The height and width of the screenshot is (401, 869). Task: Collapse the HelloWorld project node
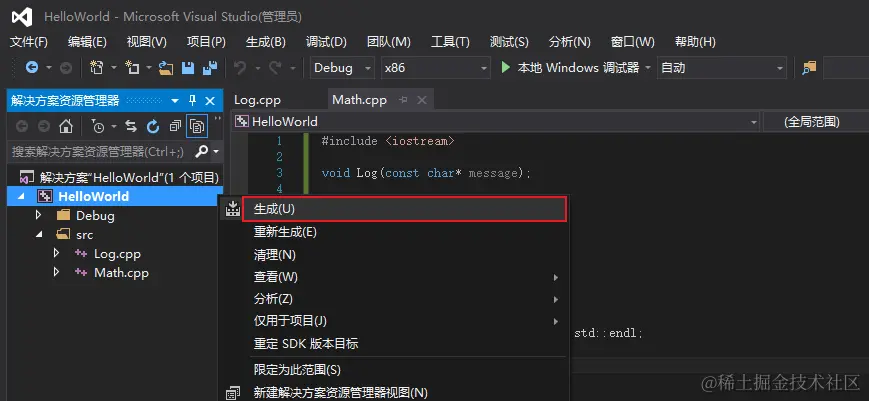pyautogui.click(x=21, y=196)
